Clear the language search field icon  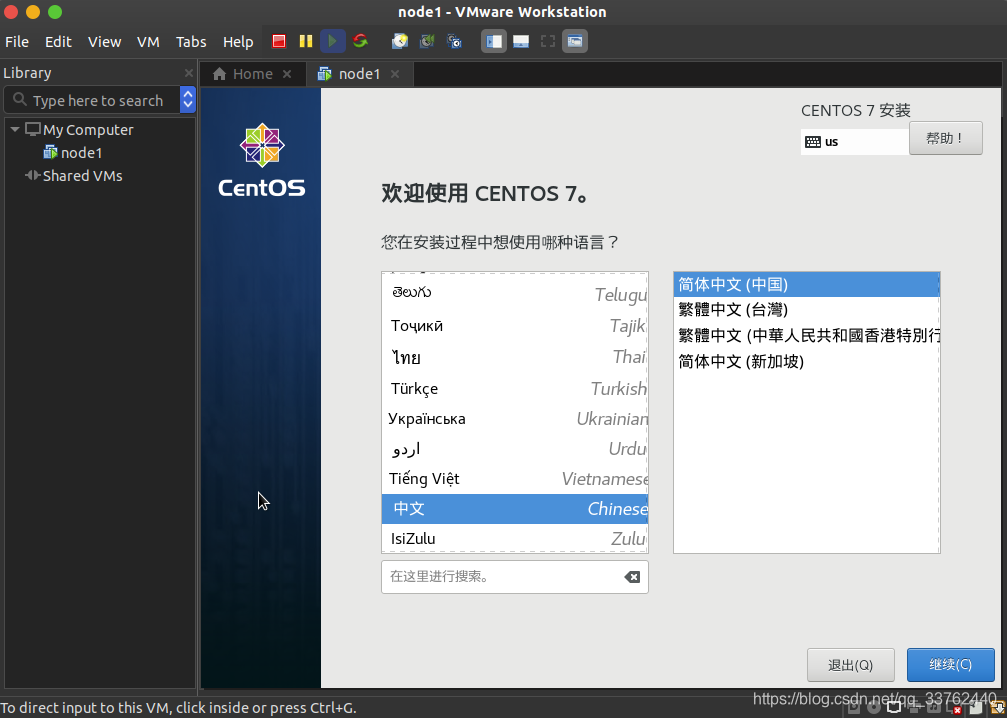click(632, 577)
